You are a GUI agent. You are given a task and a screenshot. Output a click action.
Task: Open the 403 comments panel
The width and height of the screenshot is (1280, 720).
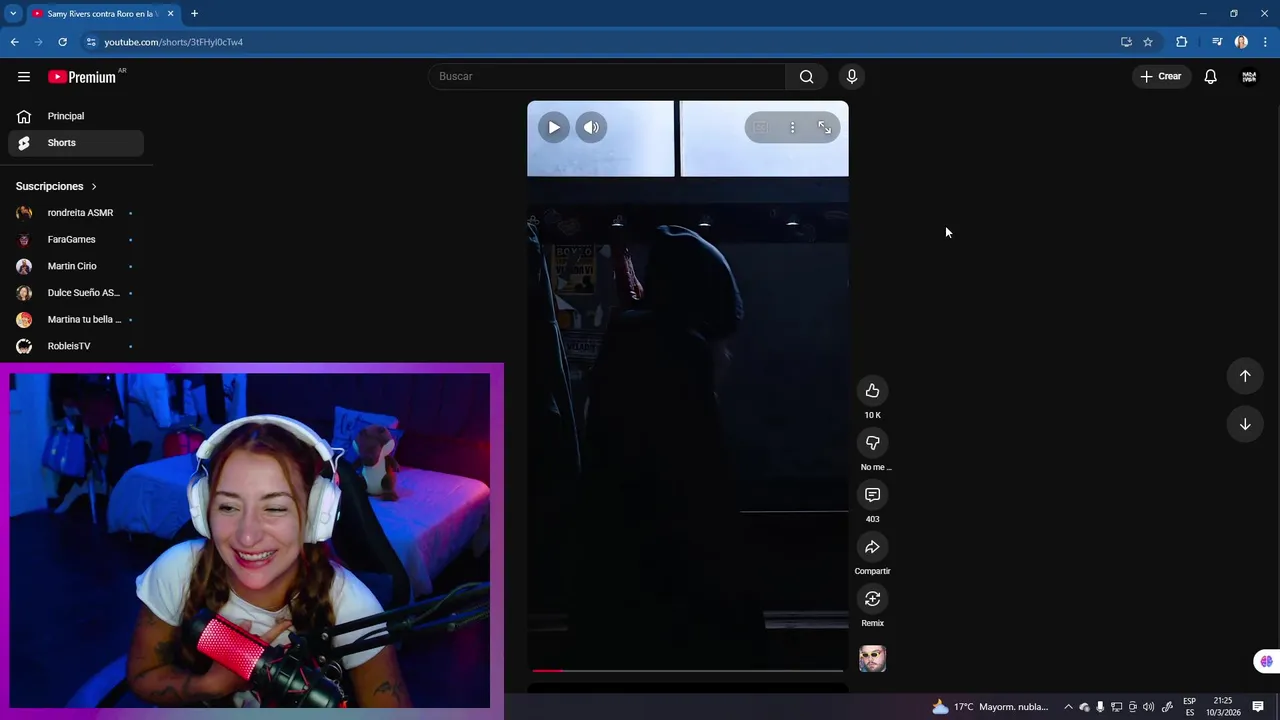873,495
